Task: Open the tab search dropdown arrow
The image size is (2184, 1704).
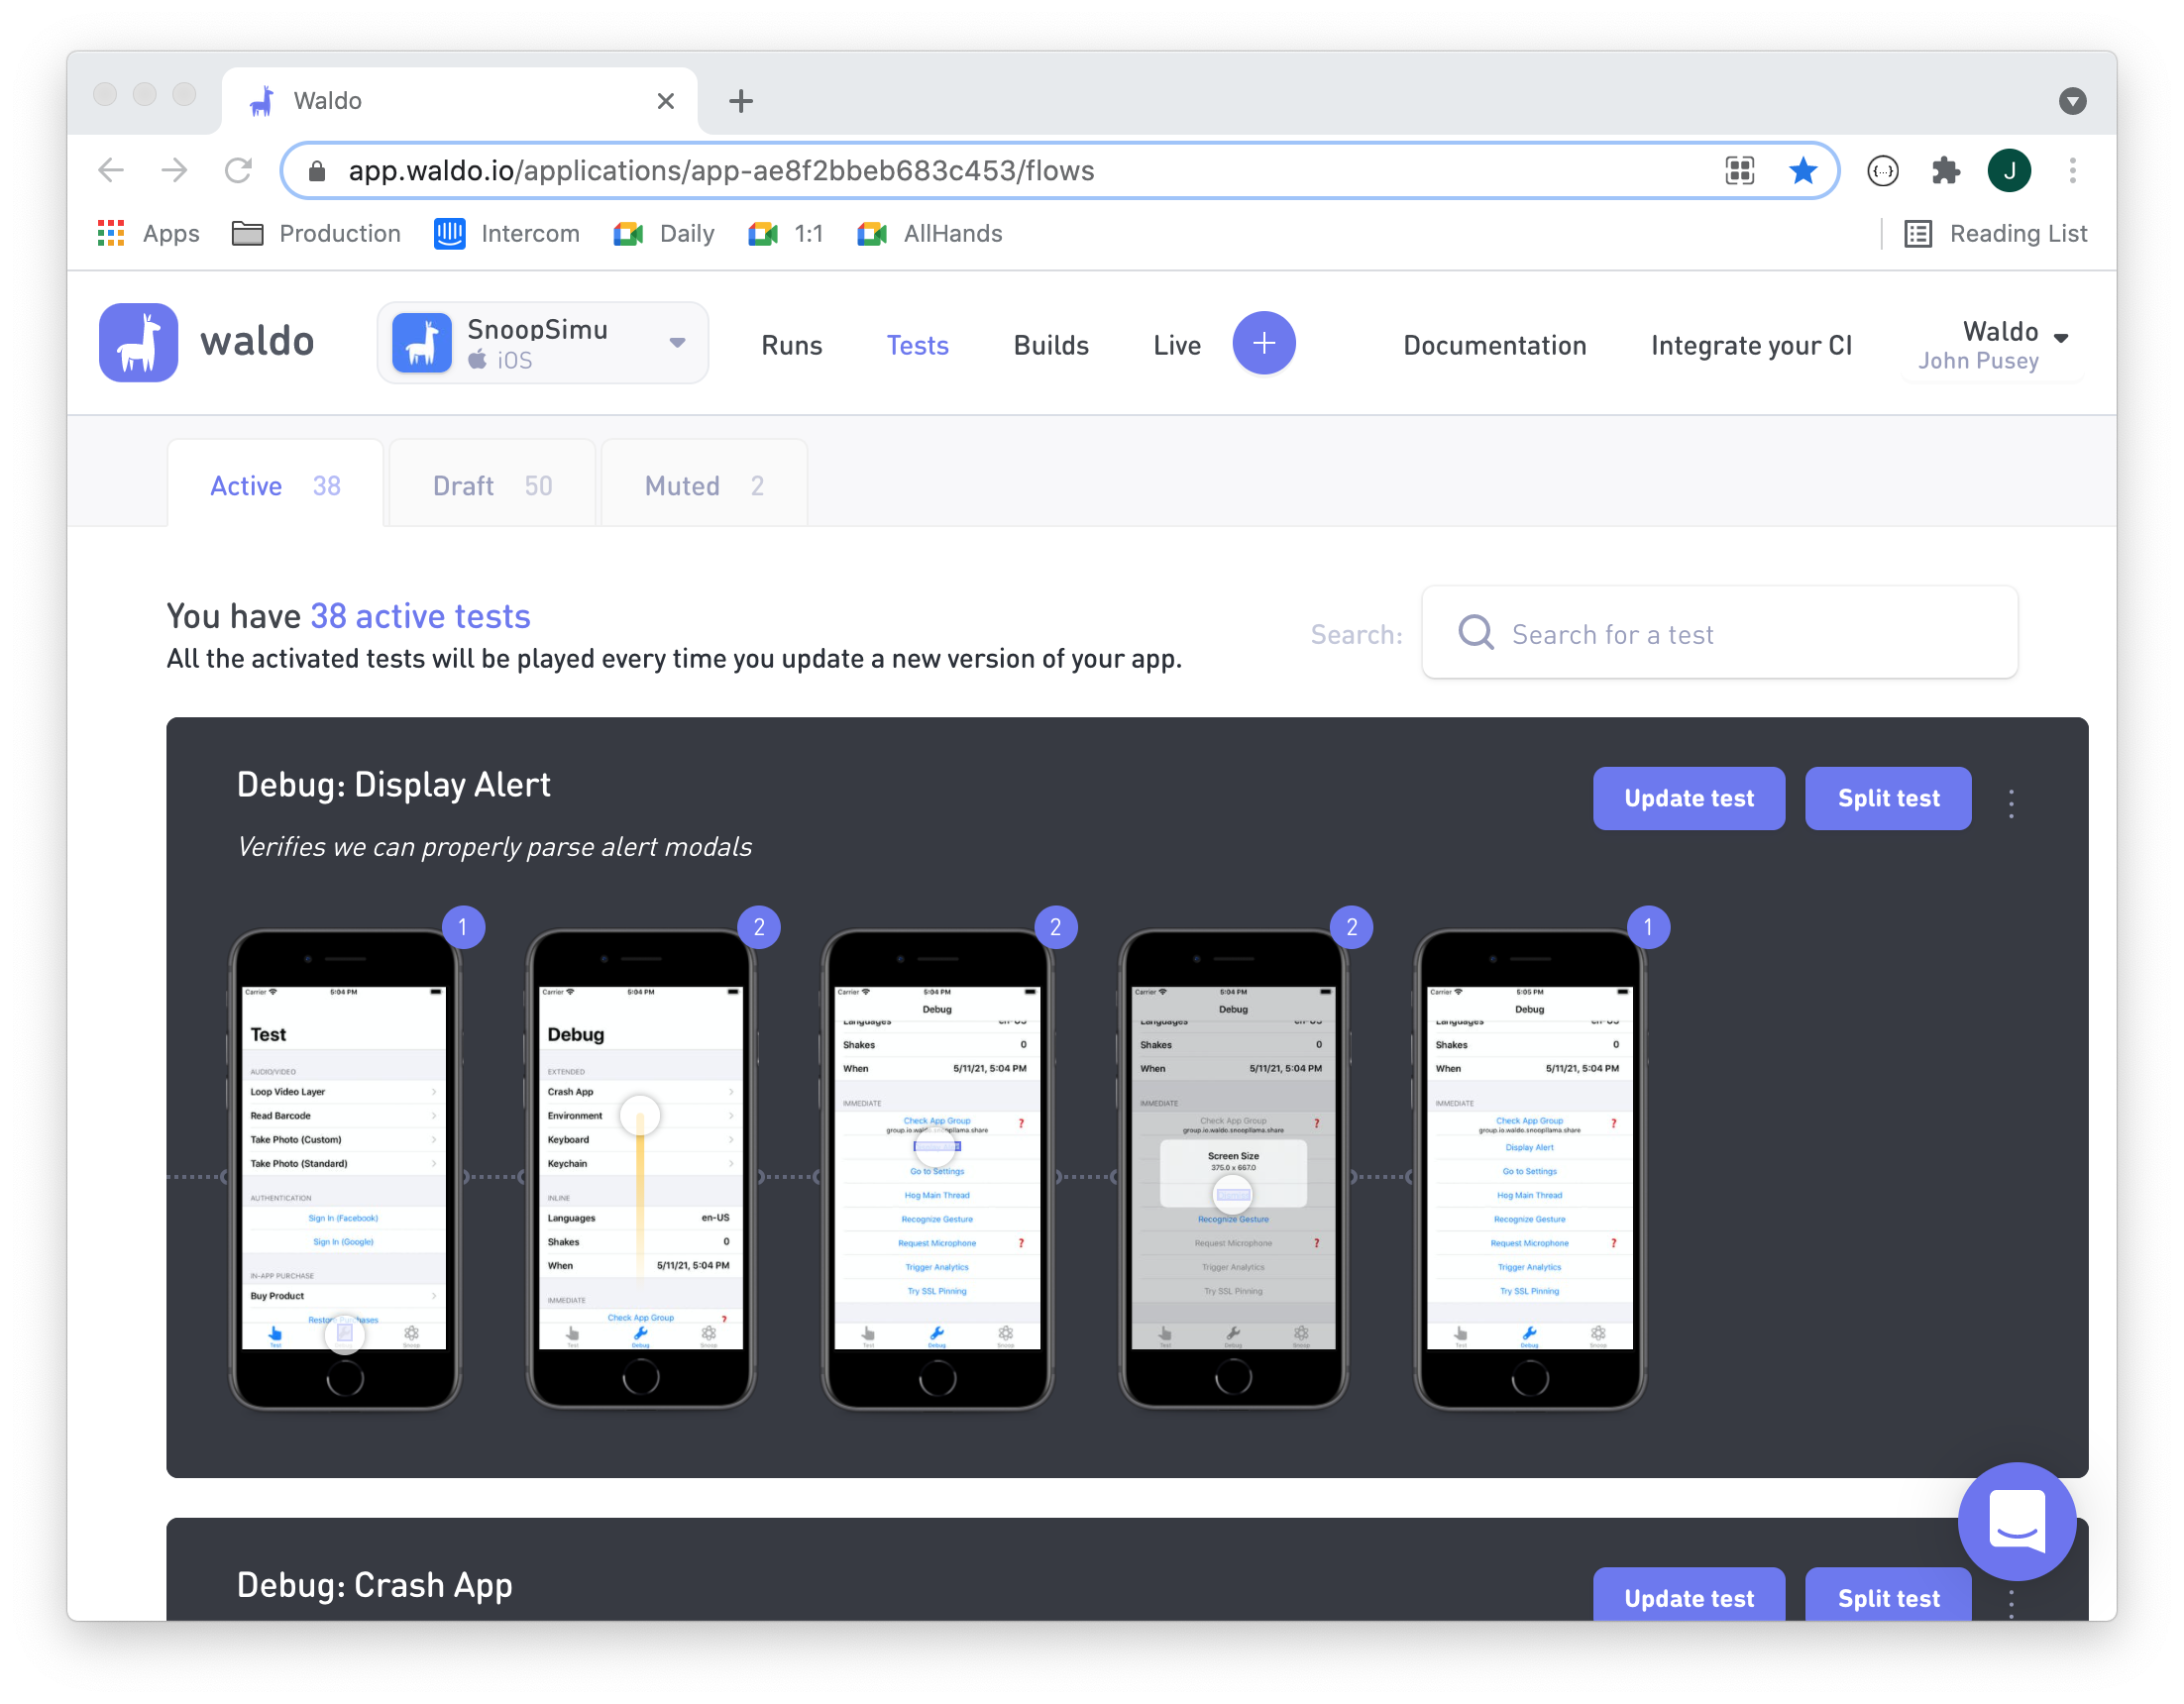Action: pos(2072,101)
